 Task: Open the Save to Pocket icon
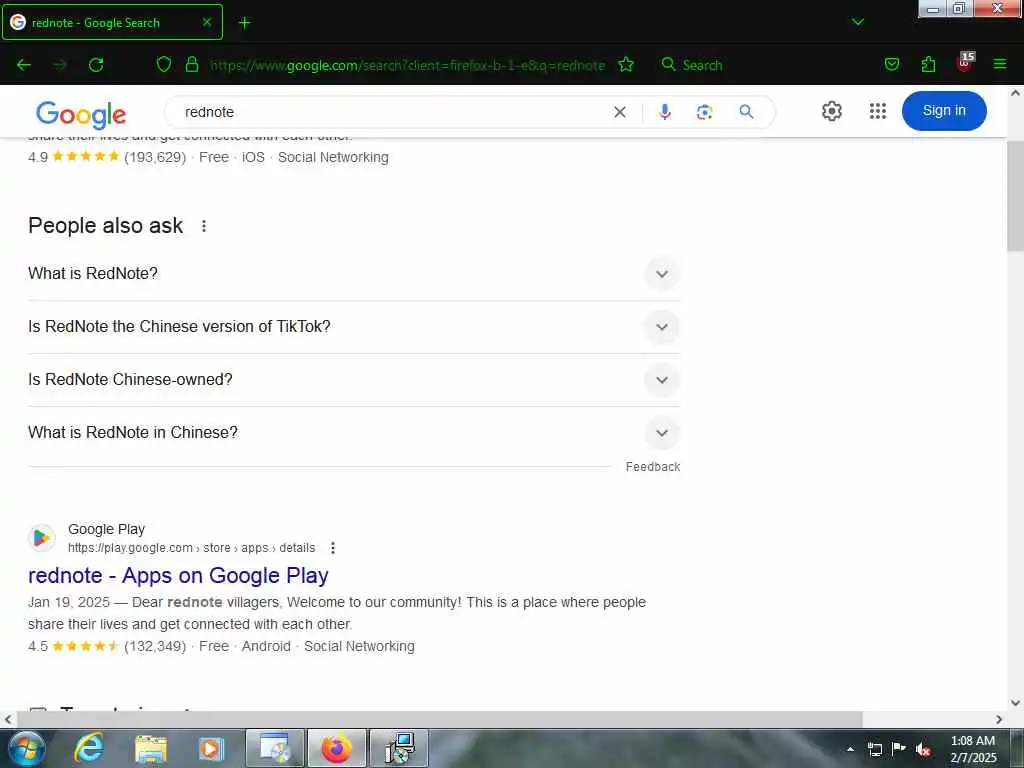pyautogui.click(x=891, y=64)
